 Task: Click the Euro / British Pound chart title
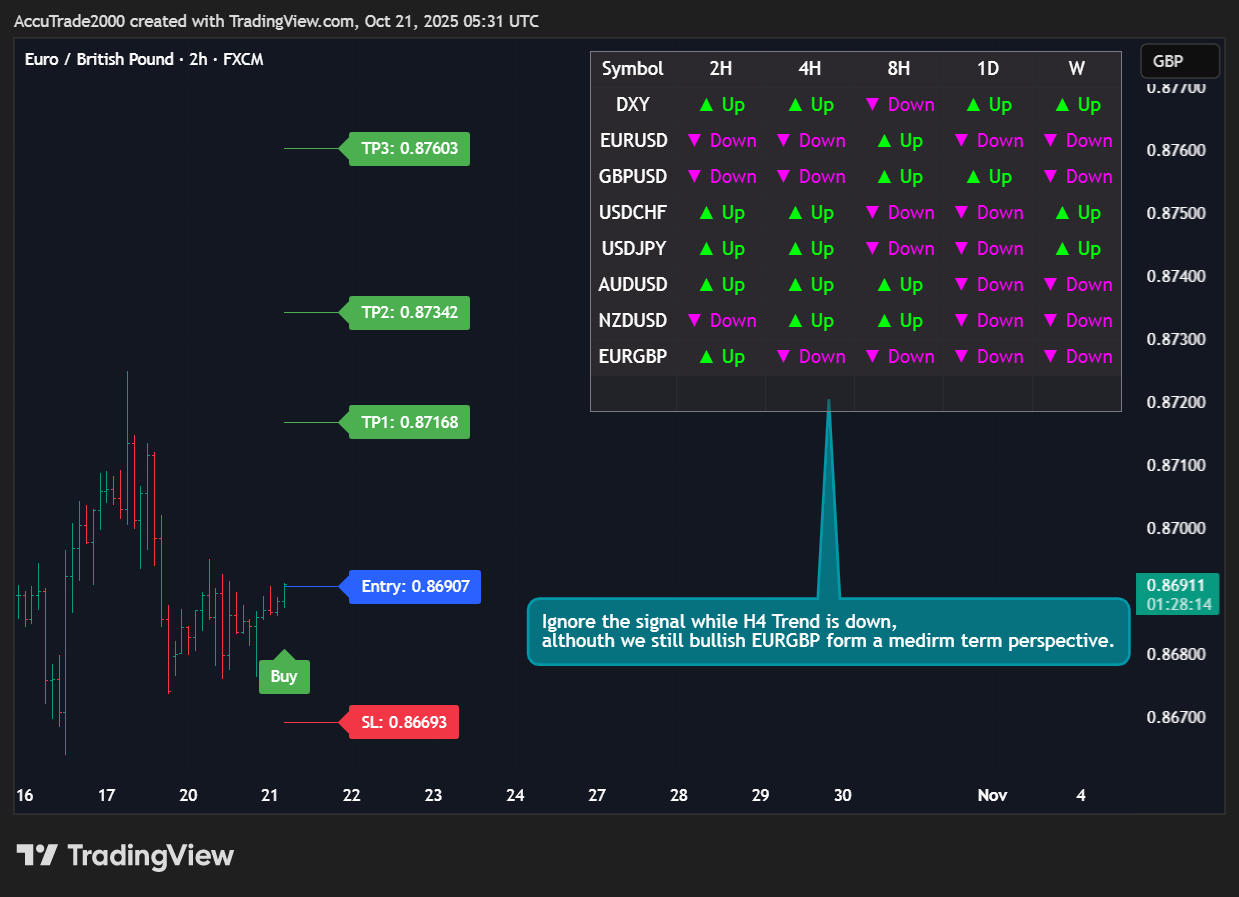tap(144, 59)
